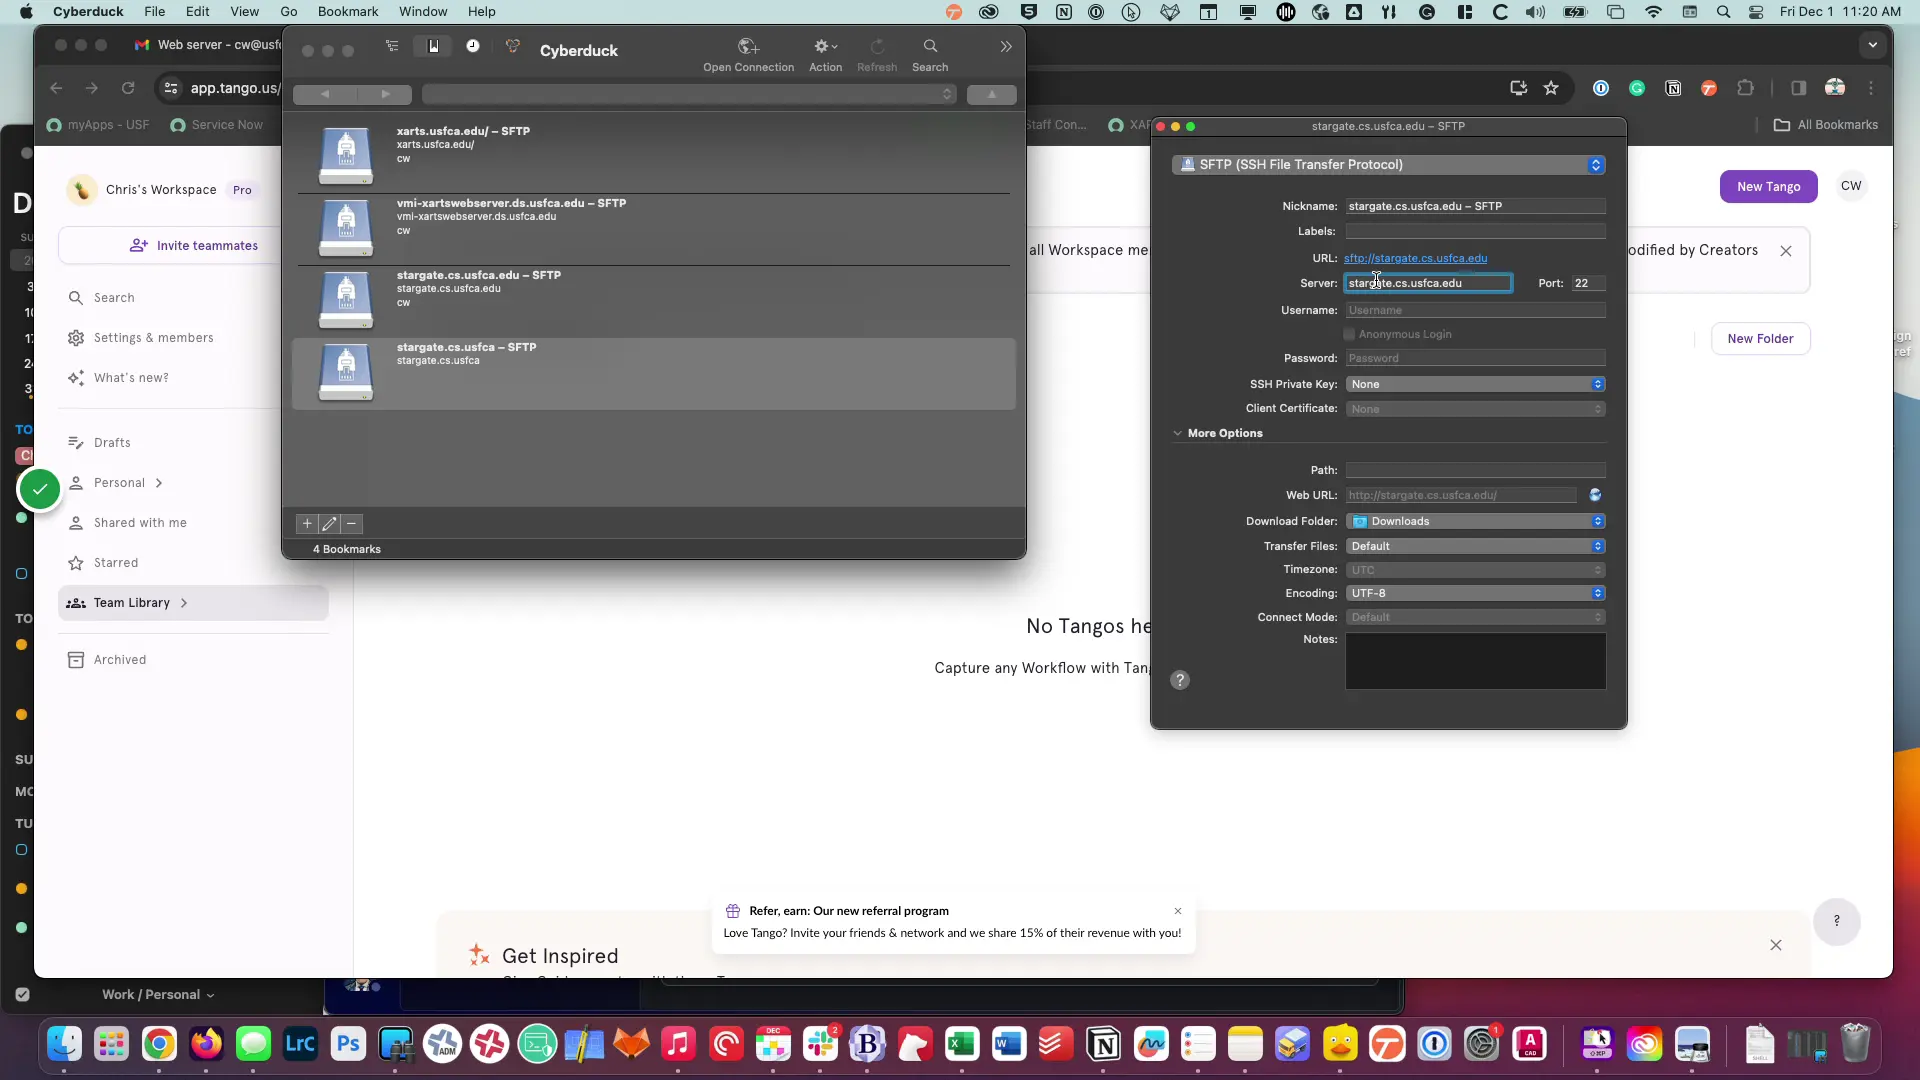
Task: Go forward in Cyberduck path navigation
Action: pos(384,94)
